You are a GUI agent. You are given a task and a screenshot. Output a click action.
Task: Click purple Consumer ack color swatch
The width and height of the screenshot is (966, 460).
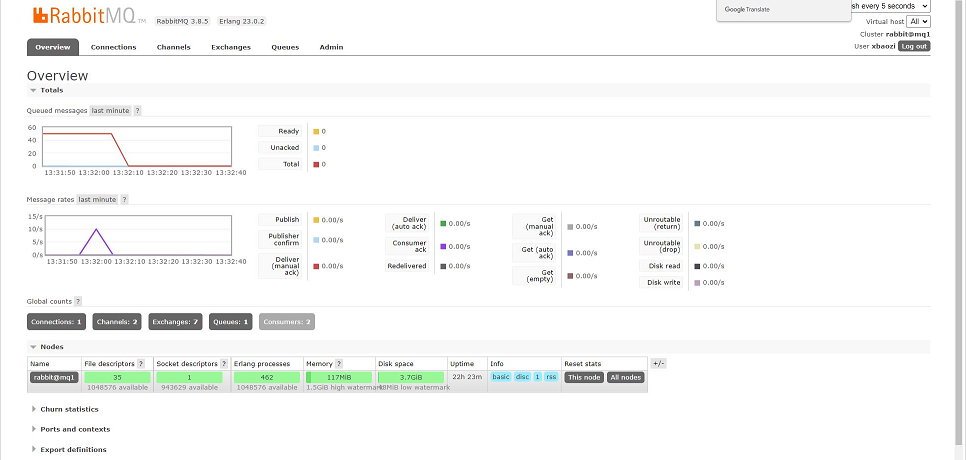pos(443,246)
